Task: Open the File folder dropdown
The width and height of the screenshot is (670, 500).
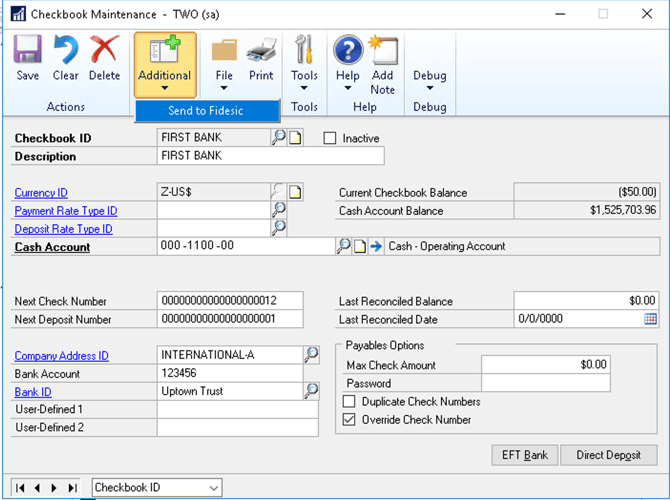Action: coord(224,64)
